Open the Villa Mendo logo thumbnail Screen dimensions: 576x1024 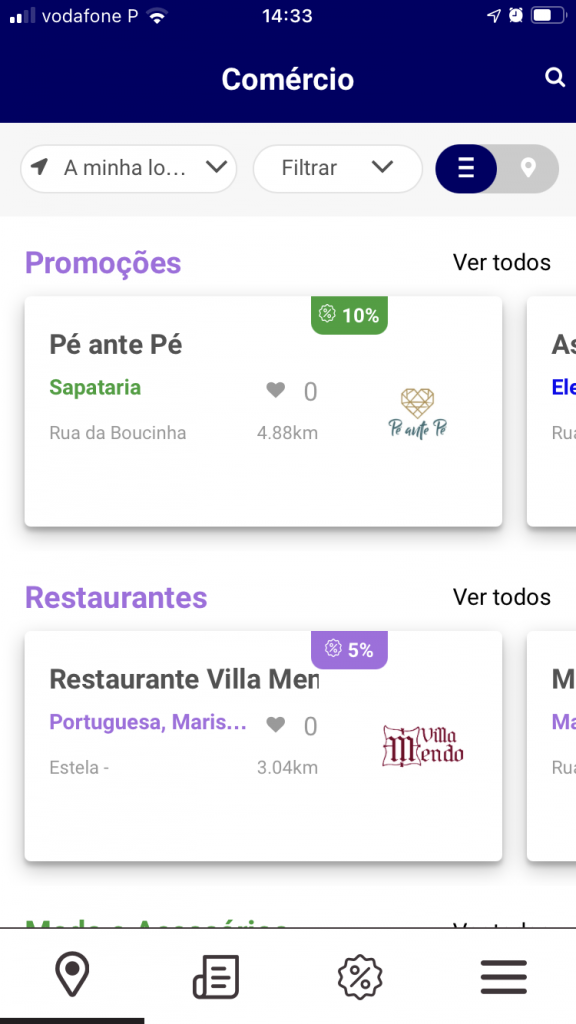coord(423,745)
